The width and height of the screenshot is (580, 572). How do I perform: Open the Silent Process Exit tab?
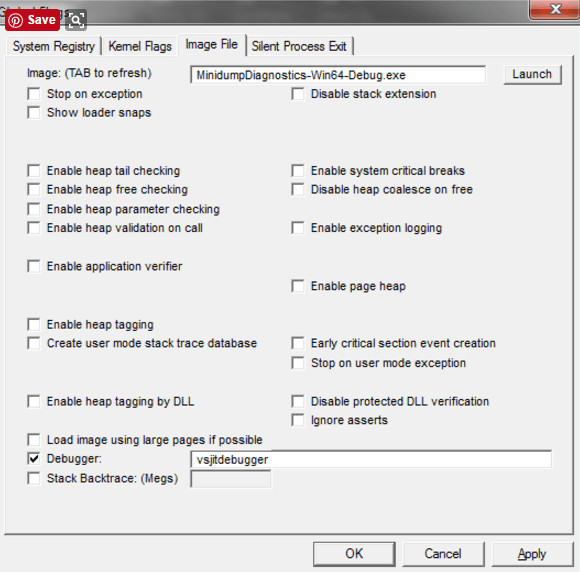pos(299,46)
